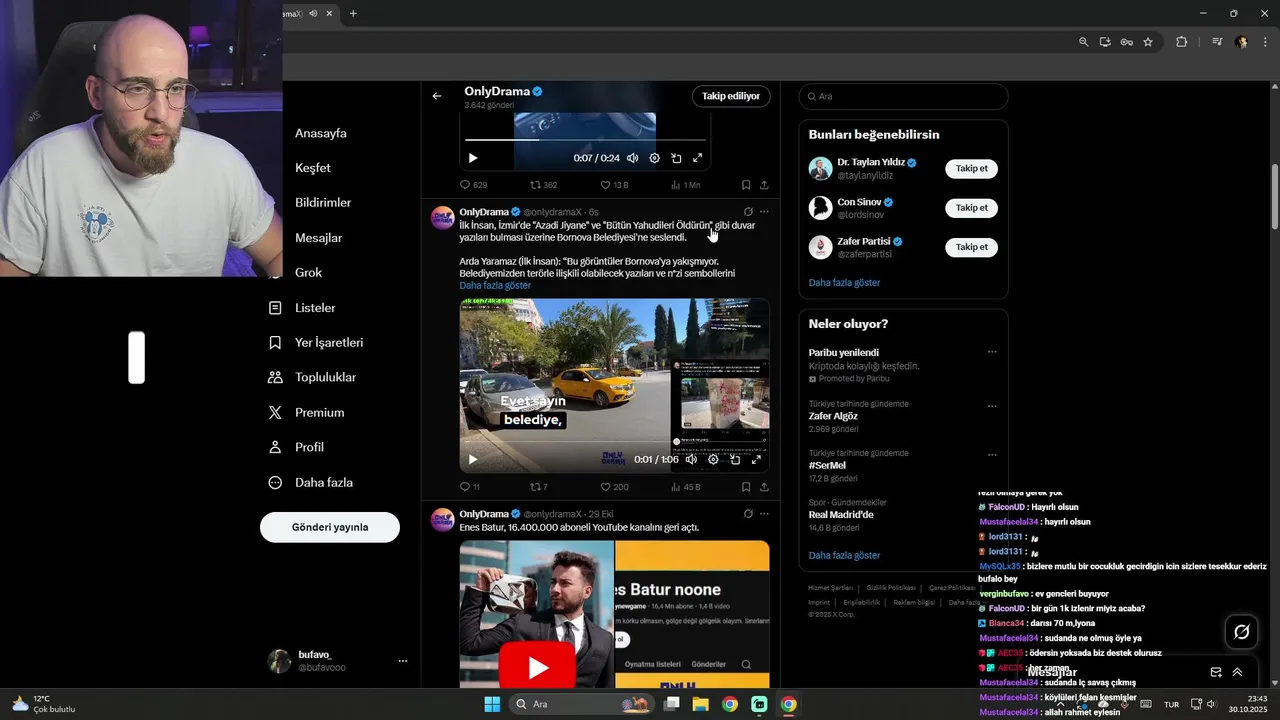The image size is (1280, 720).
Task: Click the taskbar Ara search box
Action: 581,704
